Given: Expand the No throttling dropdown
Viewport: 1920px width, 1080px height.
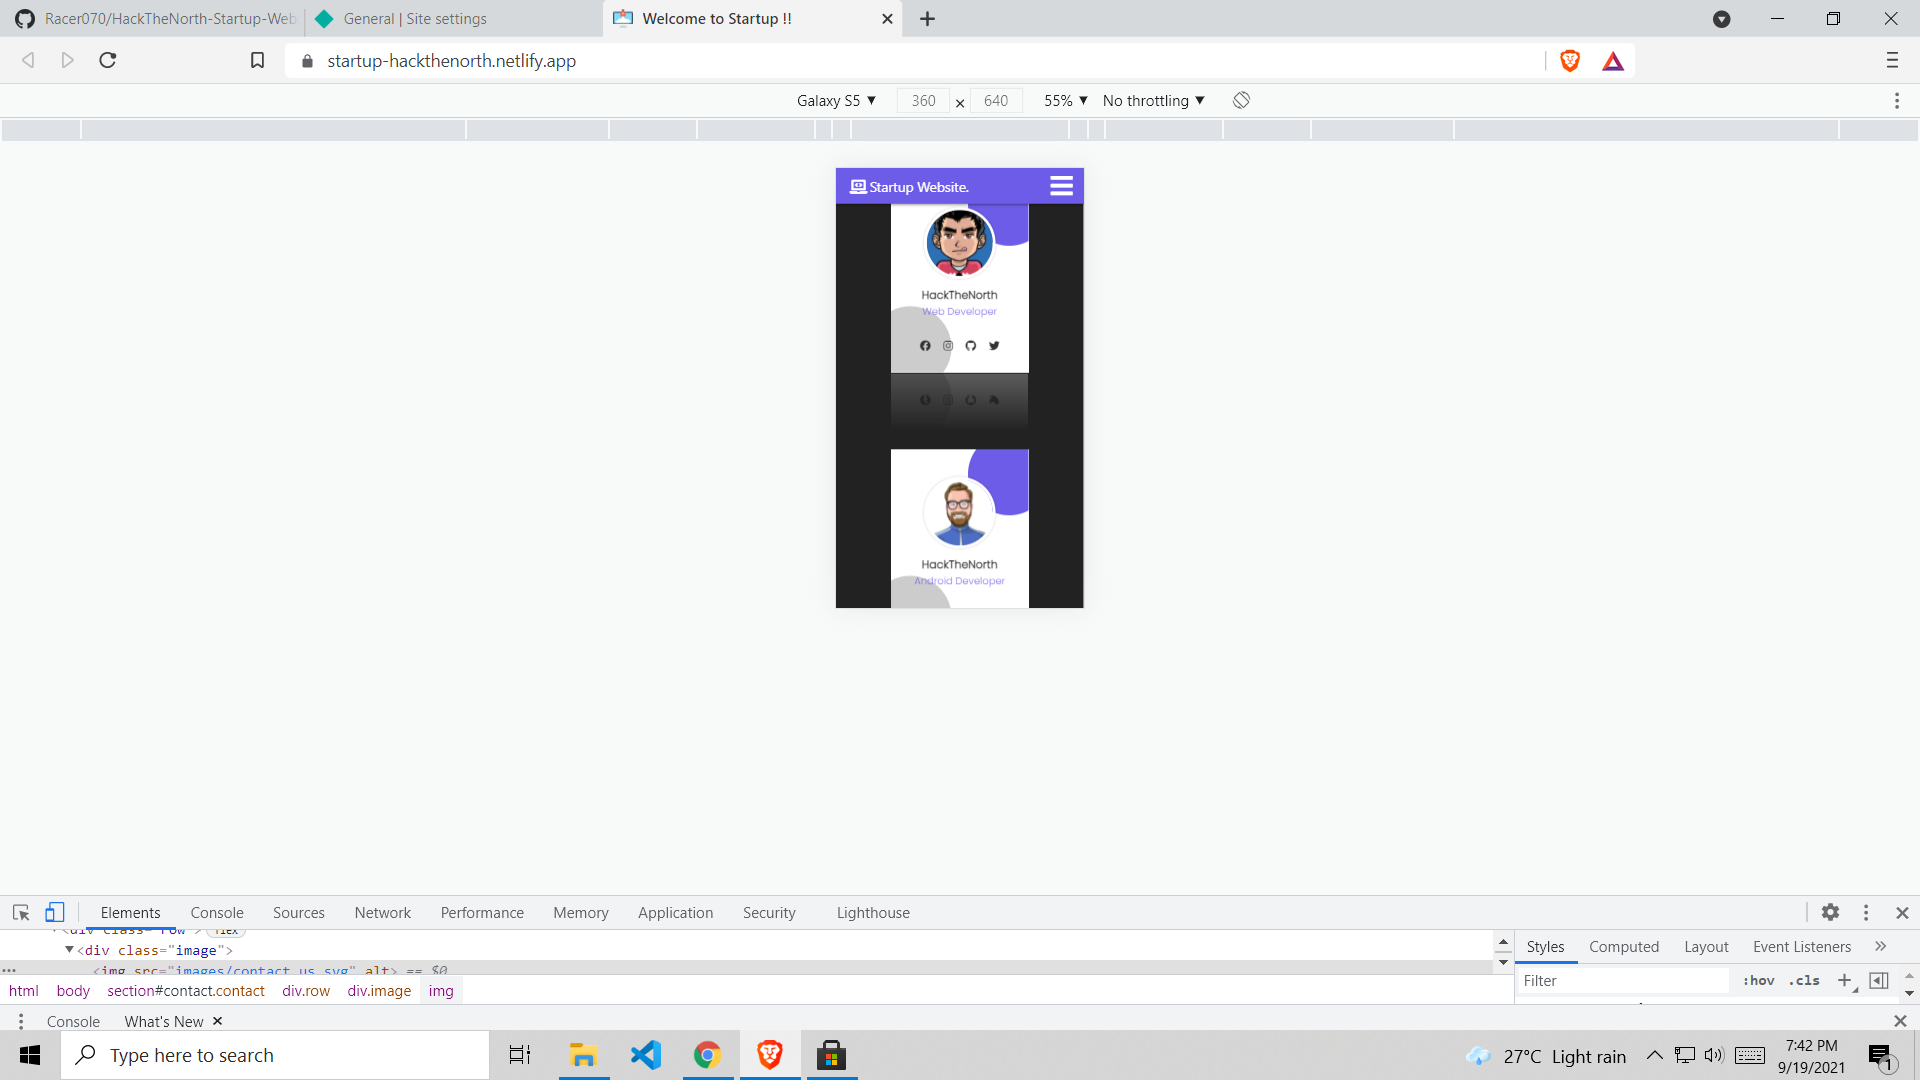Looking at the screenshot, I should click(x=1153, y=100).
